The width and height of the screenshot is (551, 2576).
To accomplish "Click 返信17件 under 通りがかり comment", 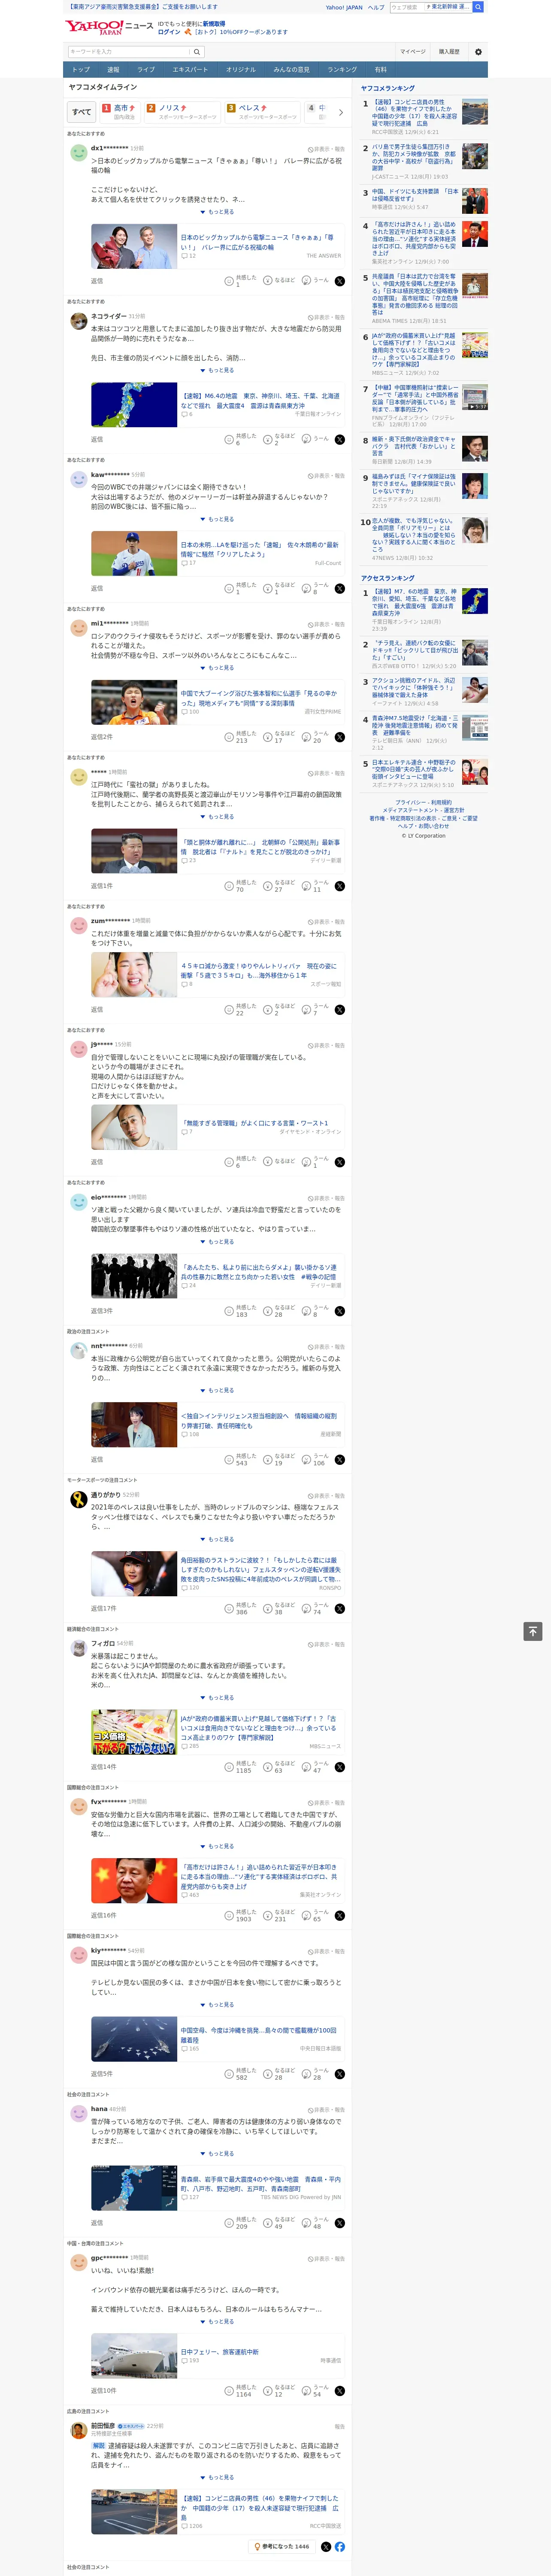I will 104,1609.
